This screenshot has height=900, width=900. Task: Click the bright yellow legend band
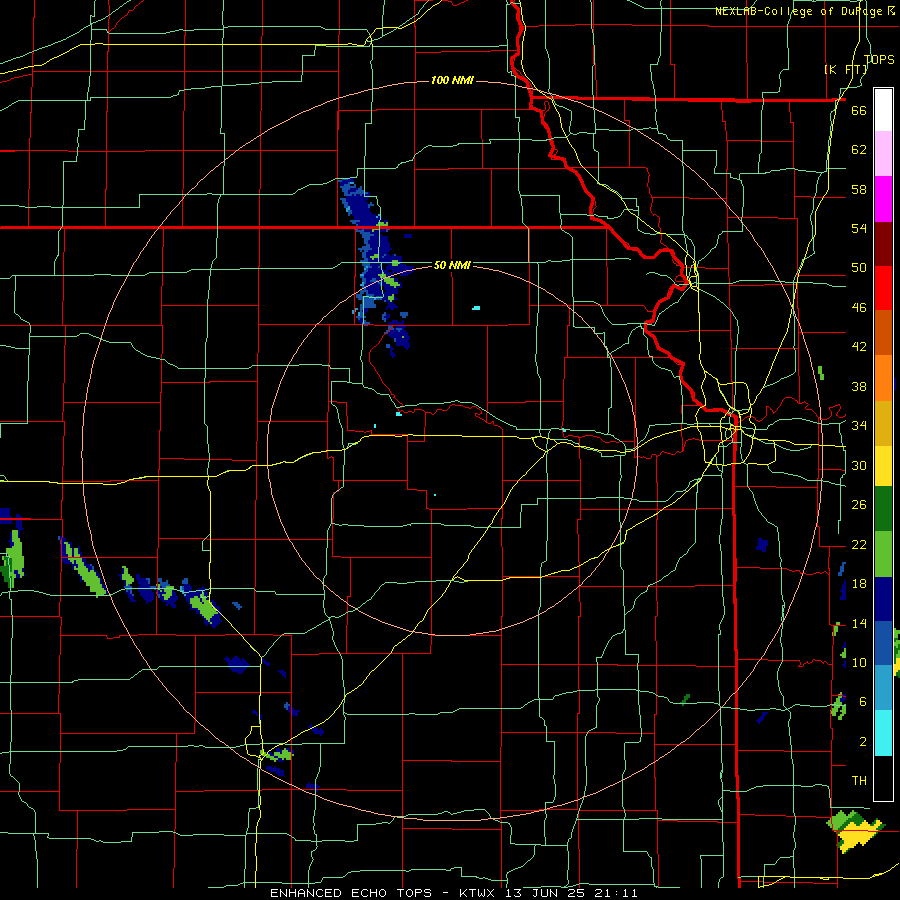click(883, 466)
